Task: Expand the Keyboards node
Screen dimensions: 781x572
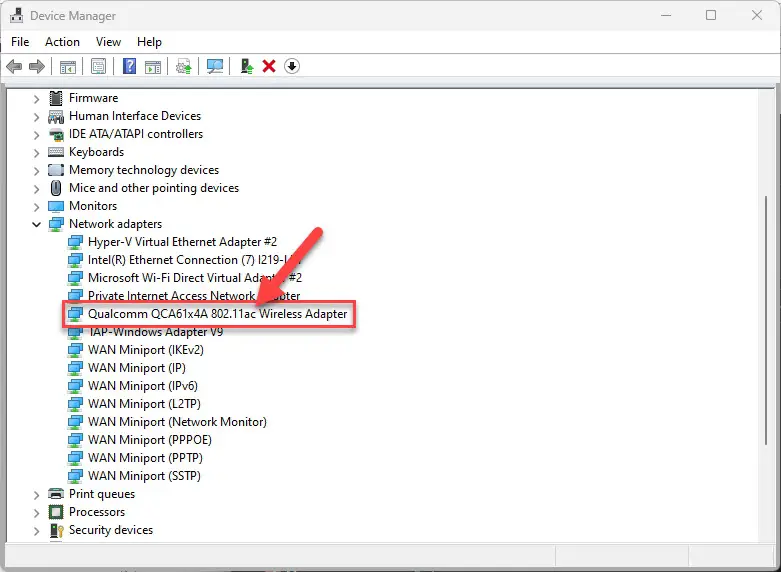Action: point(36,152)
